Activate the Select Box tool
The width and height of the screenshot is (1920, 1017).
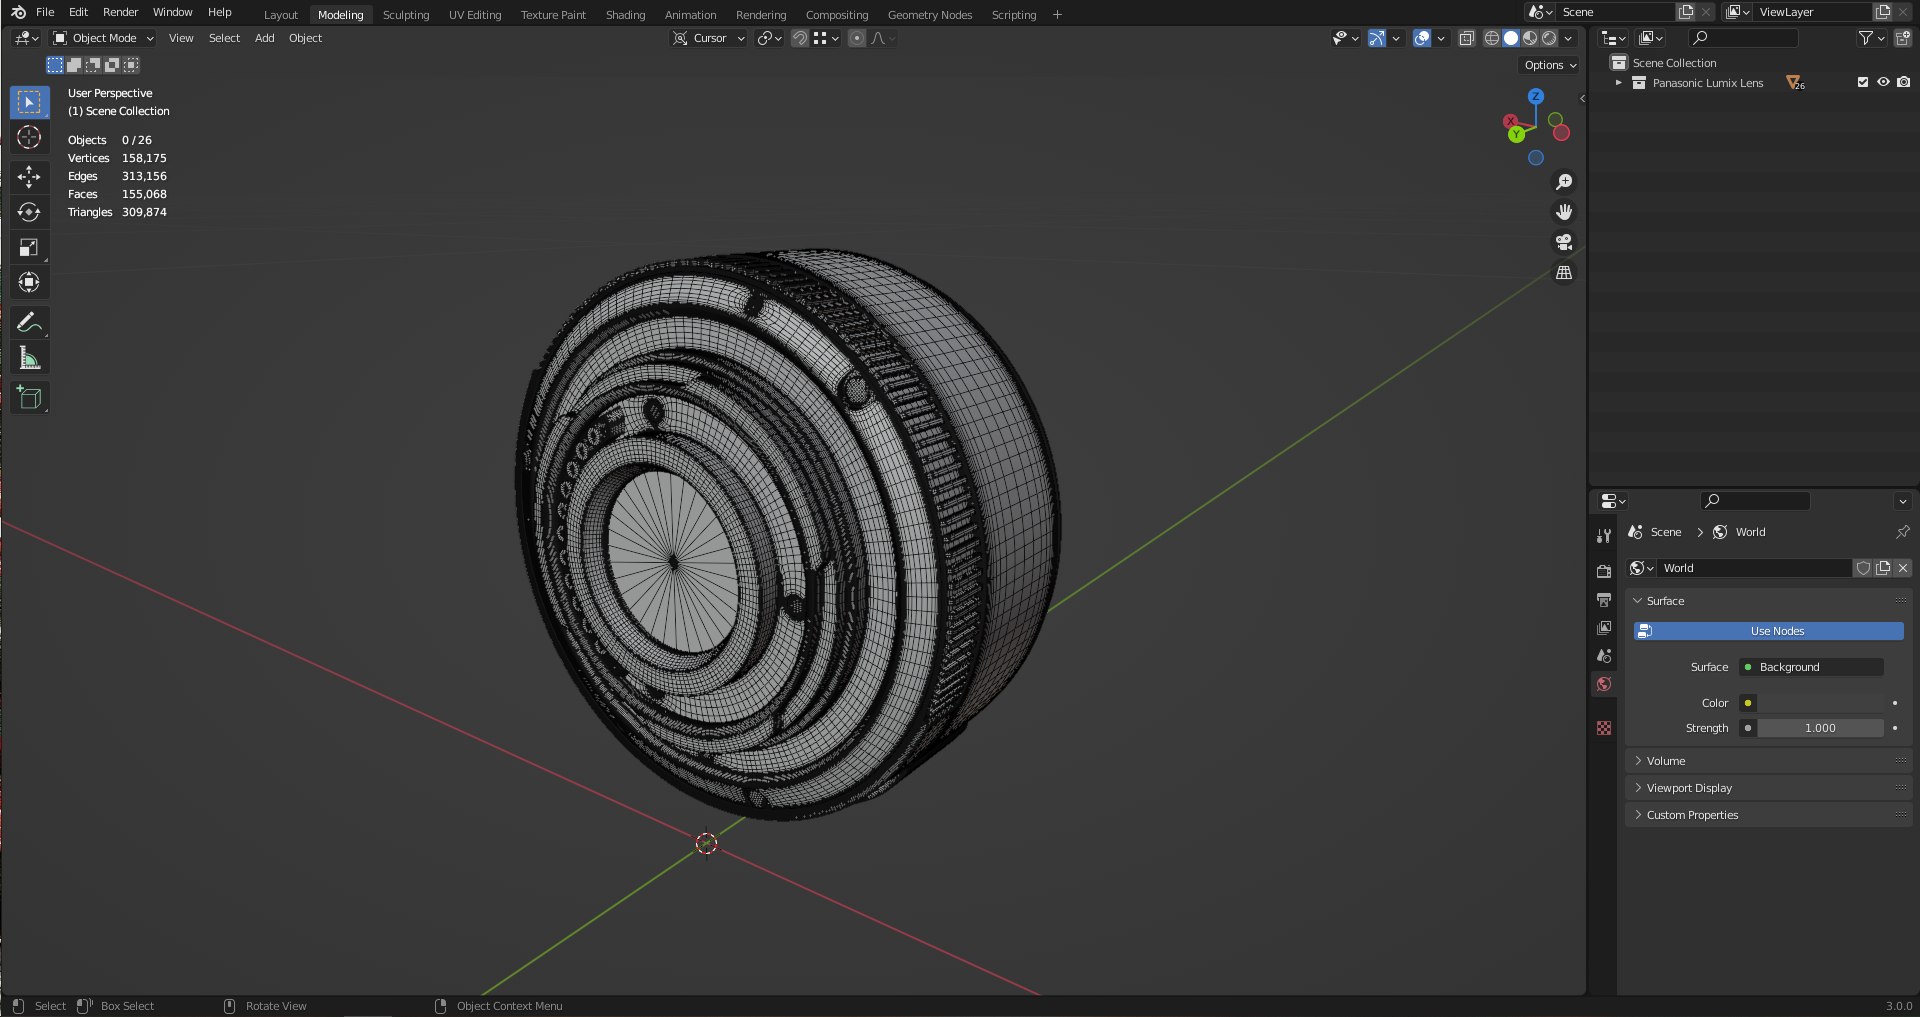click(29, 102)
